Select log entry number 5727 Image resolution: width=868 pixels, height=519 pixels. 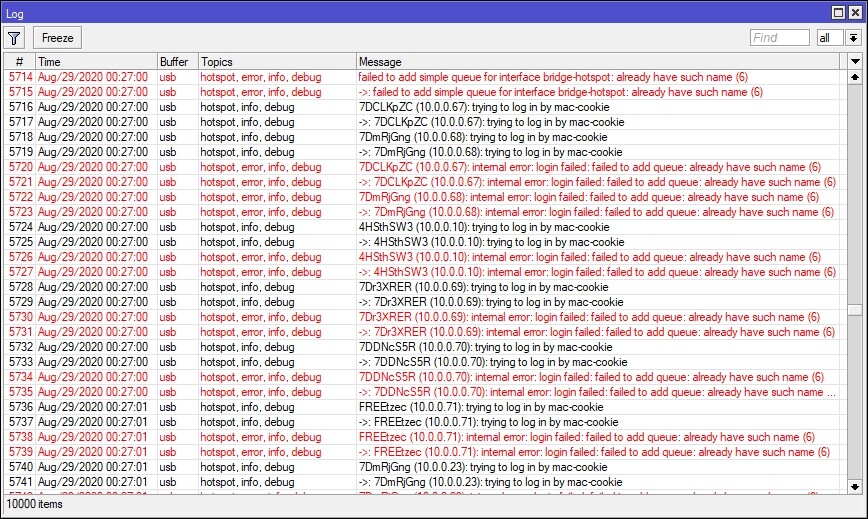[x=425, y=272]
